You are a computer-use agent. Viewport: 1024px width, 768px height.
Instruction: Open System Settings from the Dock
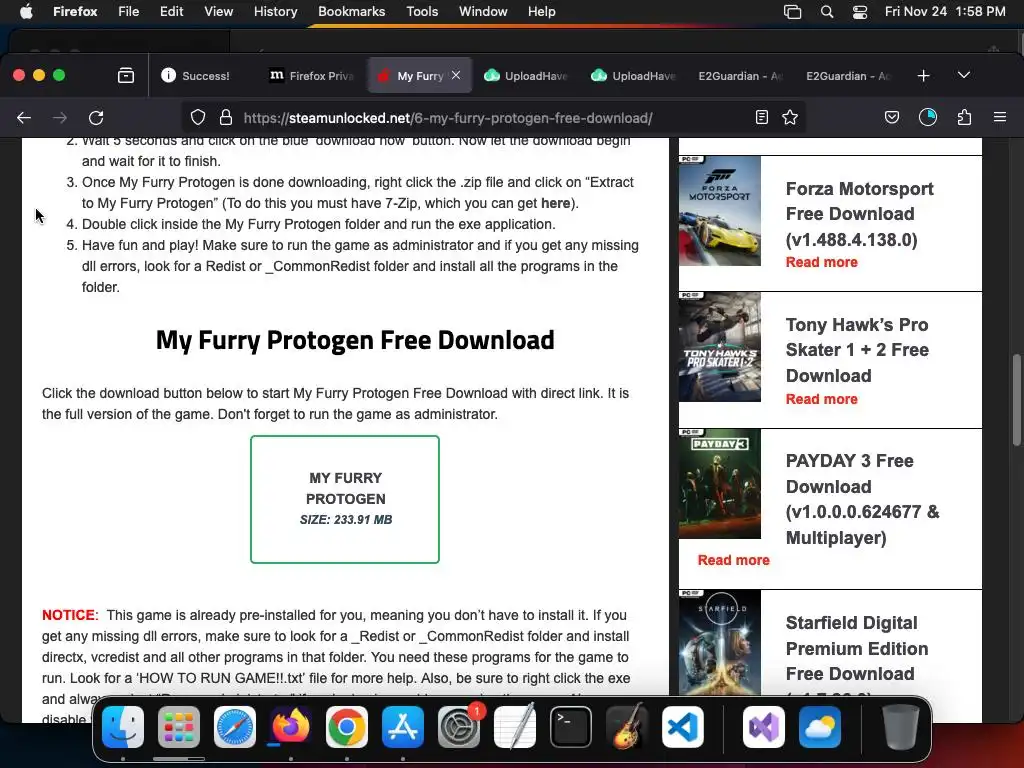[459, 727]
